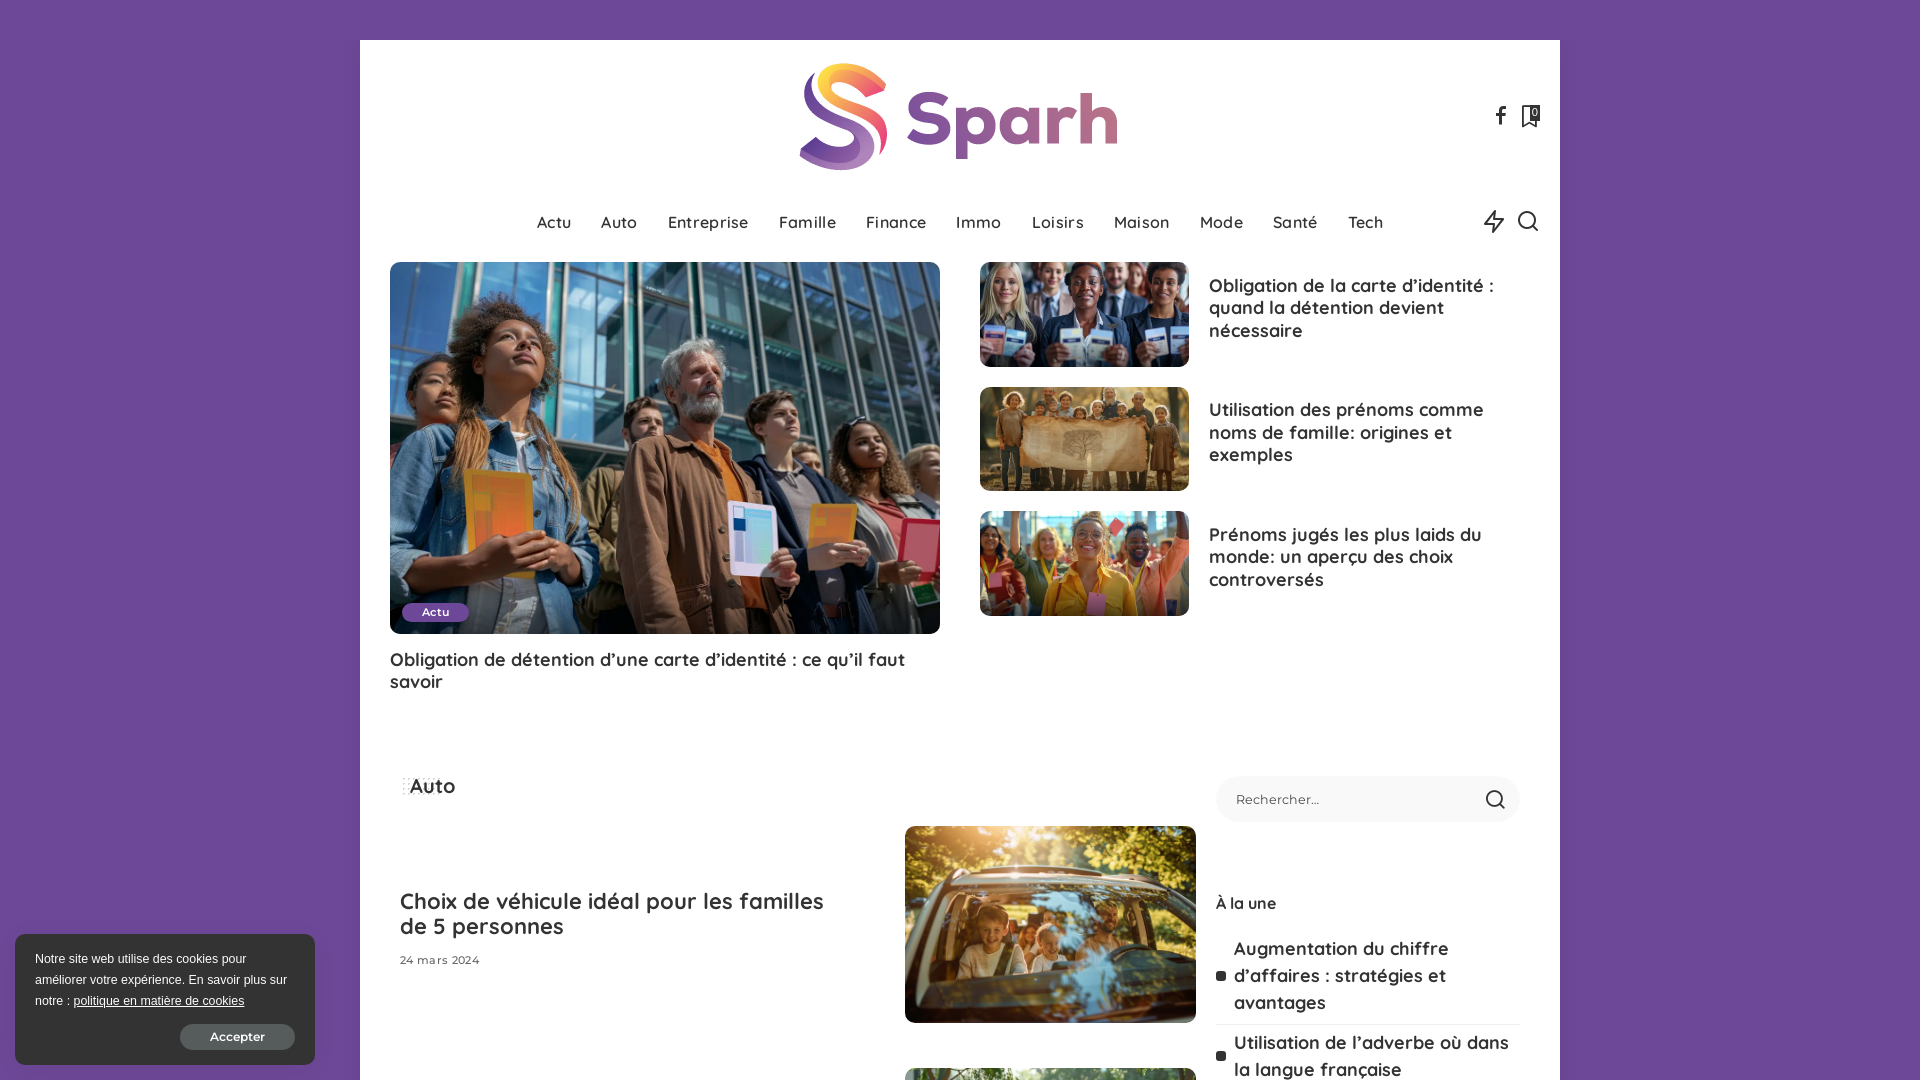Viewport: 1920px width, 1080px height.
Task: Open the Actu menu item
Action: coord(554,222)
